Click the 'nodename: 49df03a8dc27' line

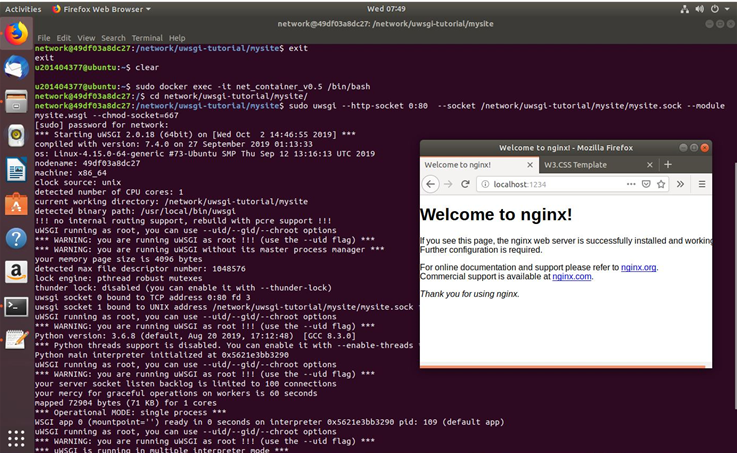[x=87, y=163]
